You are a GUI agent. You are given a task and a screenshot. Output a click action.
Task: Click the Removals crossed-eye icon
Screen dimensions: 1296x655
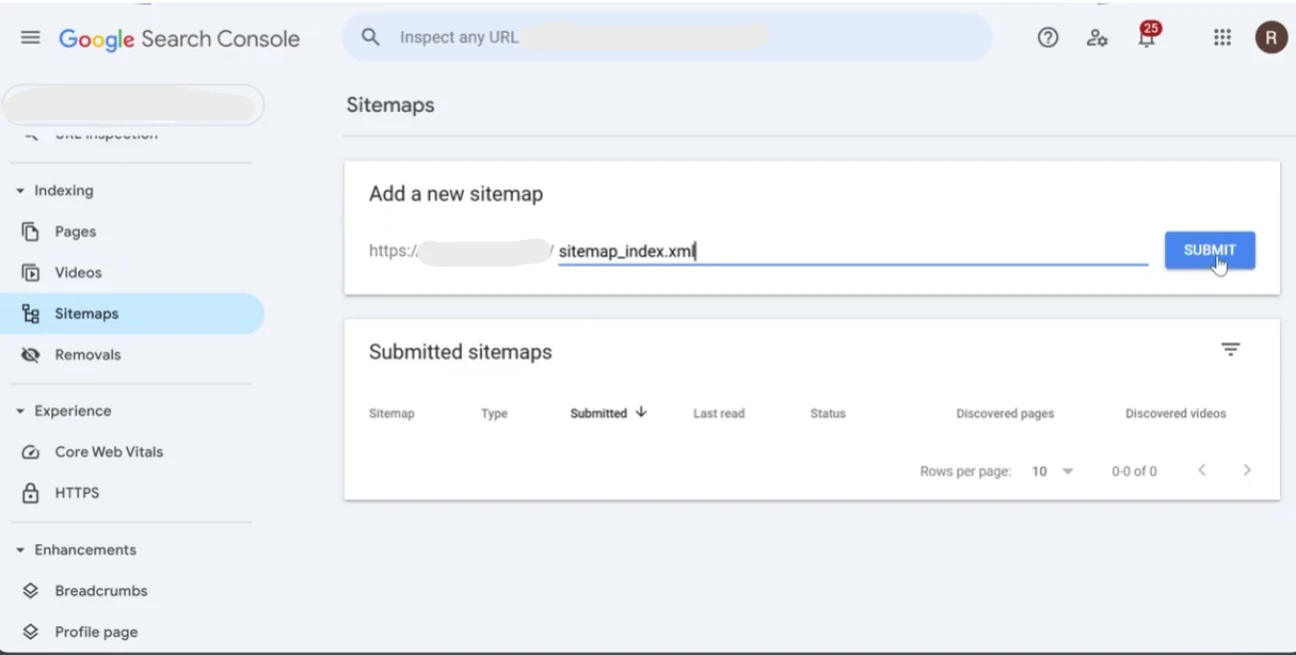click(x=30, y=354)
